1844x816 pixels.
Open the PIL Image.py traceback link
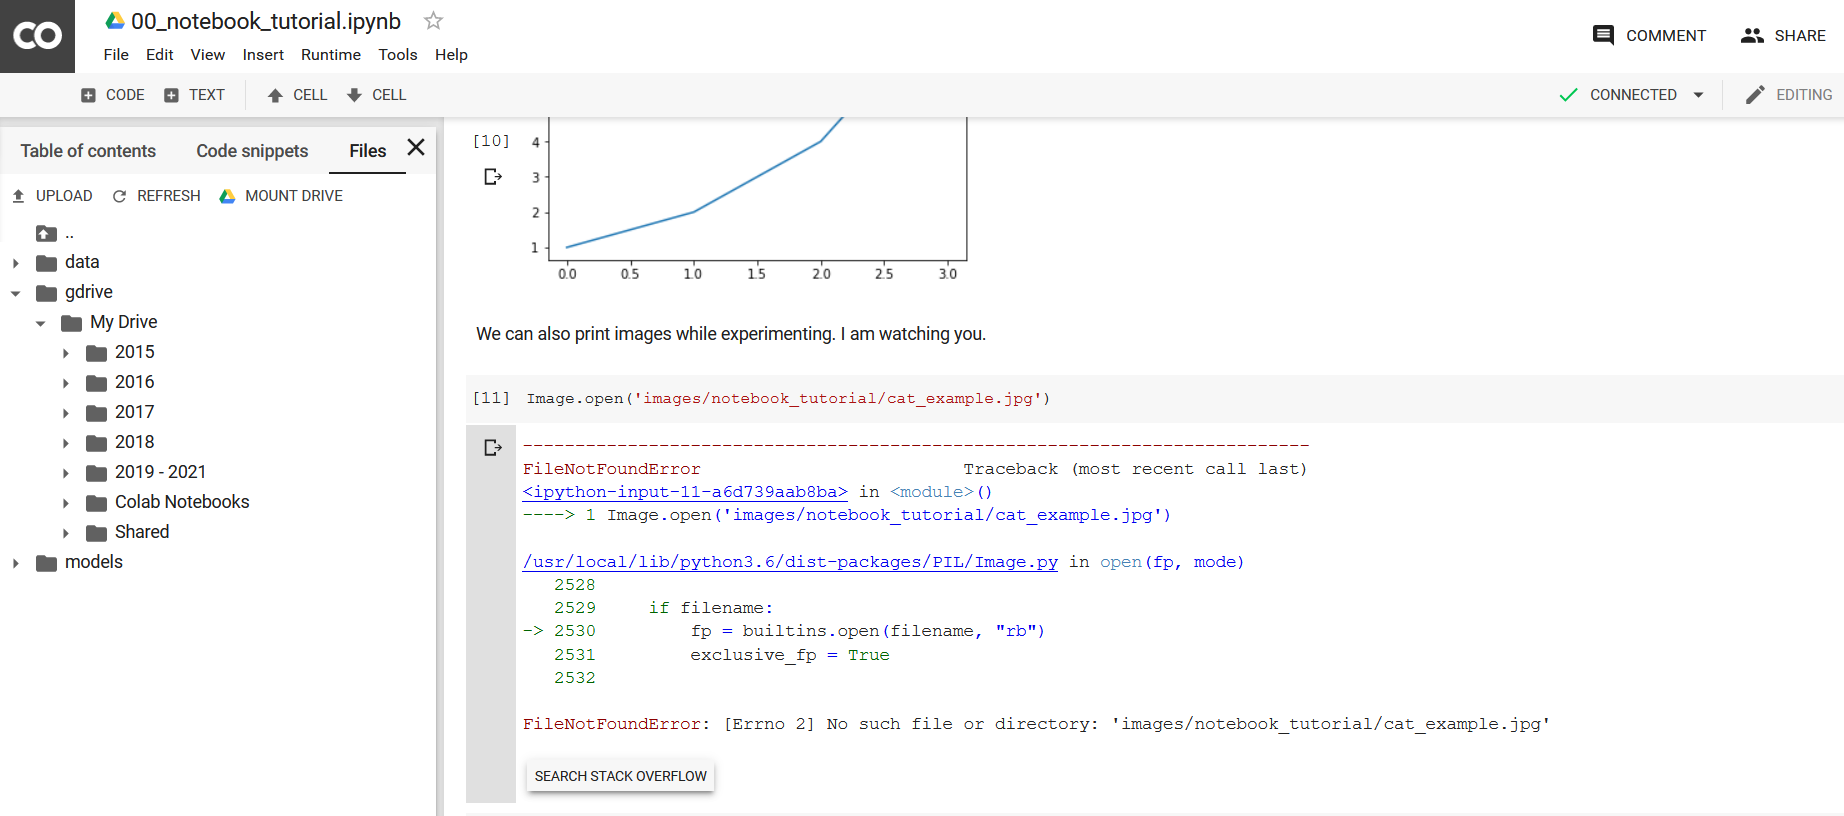coord(790,562)
